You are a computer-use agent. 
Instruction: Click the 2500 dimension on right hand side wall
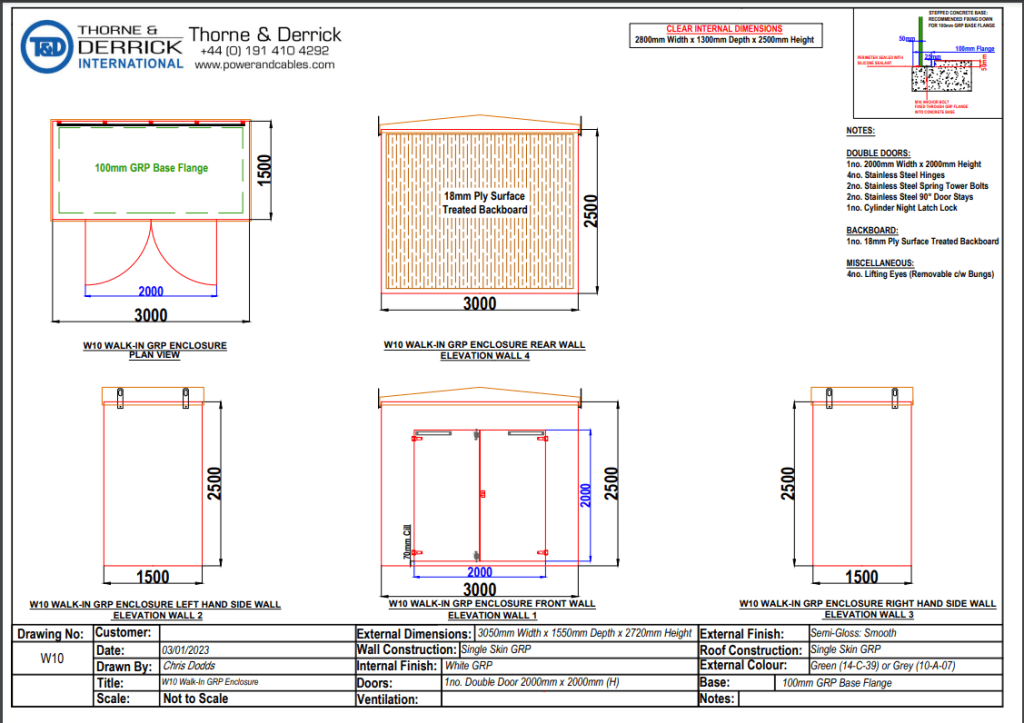[788, 484]
